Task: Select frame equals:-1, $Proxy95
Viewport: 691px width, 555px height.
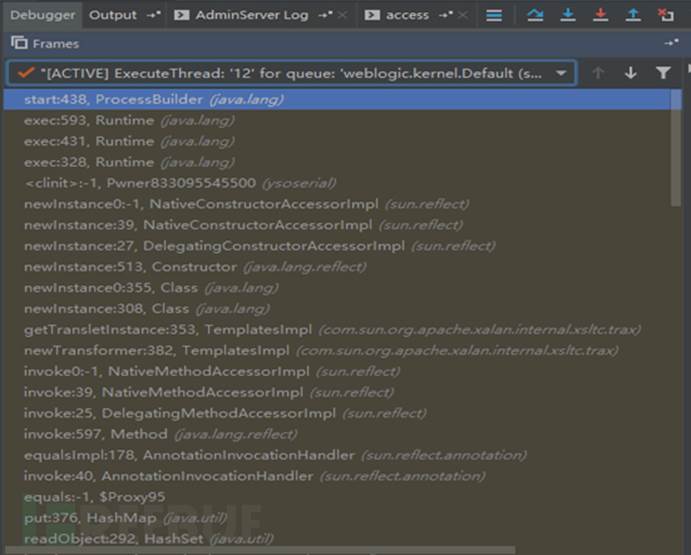Action: (337, 497)
